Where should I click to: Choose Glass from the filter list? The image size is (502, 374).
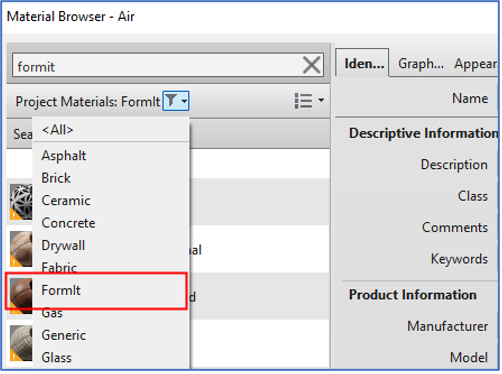[x=111, y=358]
